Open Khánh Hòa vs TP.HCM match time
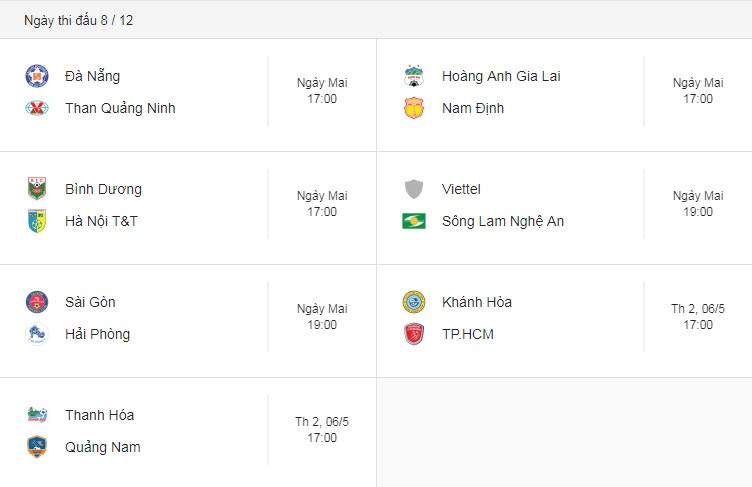The width and height of the screenshot is (752, 487). click(698, 324)
